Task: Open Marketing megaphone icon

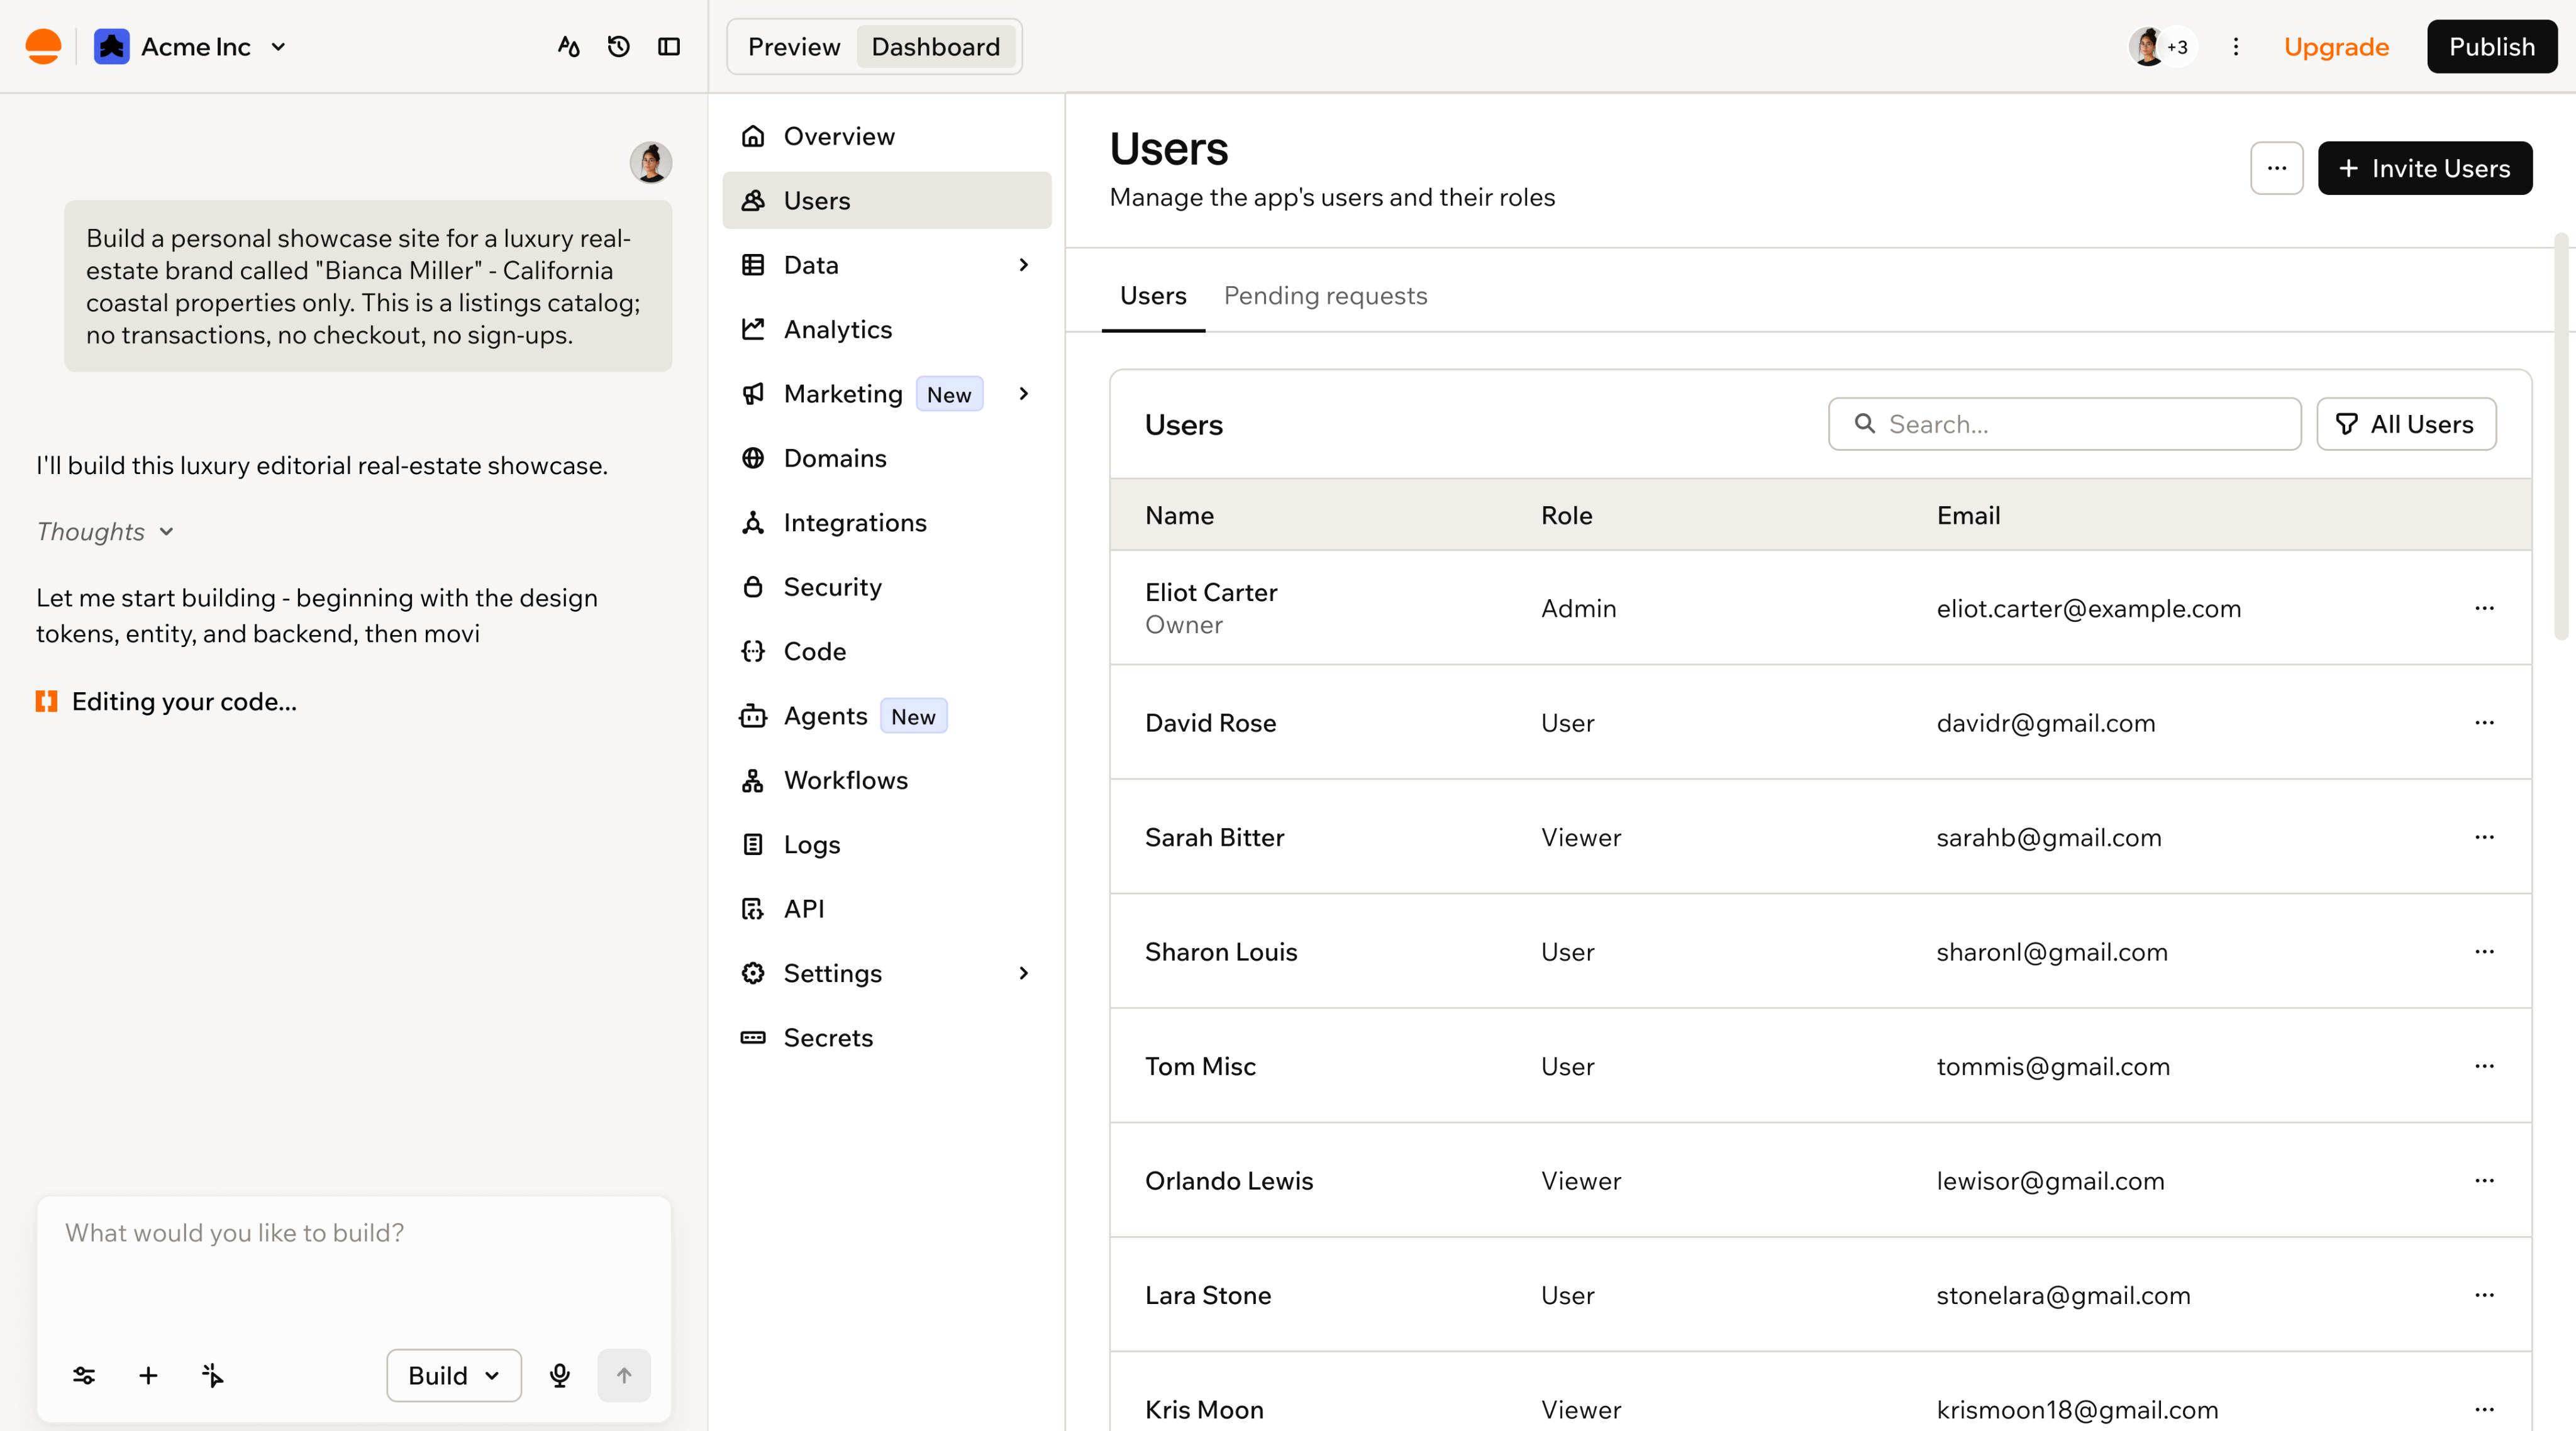Action: (x=753, y=394)
